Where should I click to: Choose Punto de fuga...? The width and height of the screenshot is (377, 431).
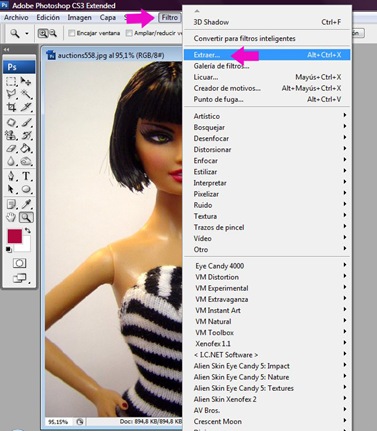(267, 99)
